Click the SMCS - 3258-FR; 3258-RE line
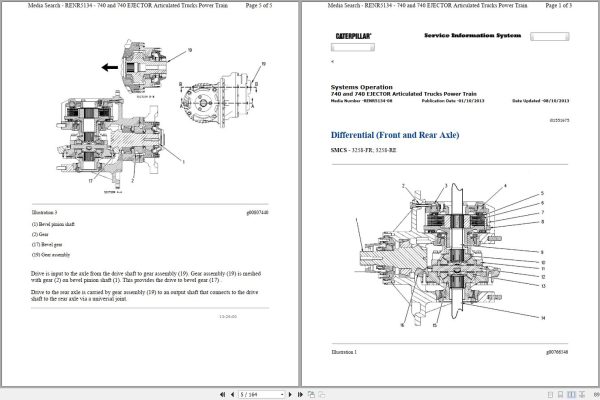This screenshot has height=400, width=600. [x=364, y=150]
